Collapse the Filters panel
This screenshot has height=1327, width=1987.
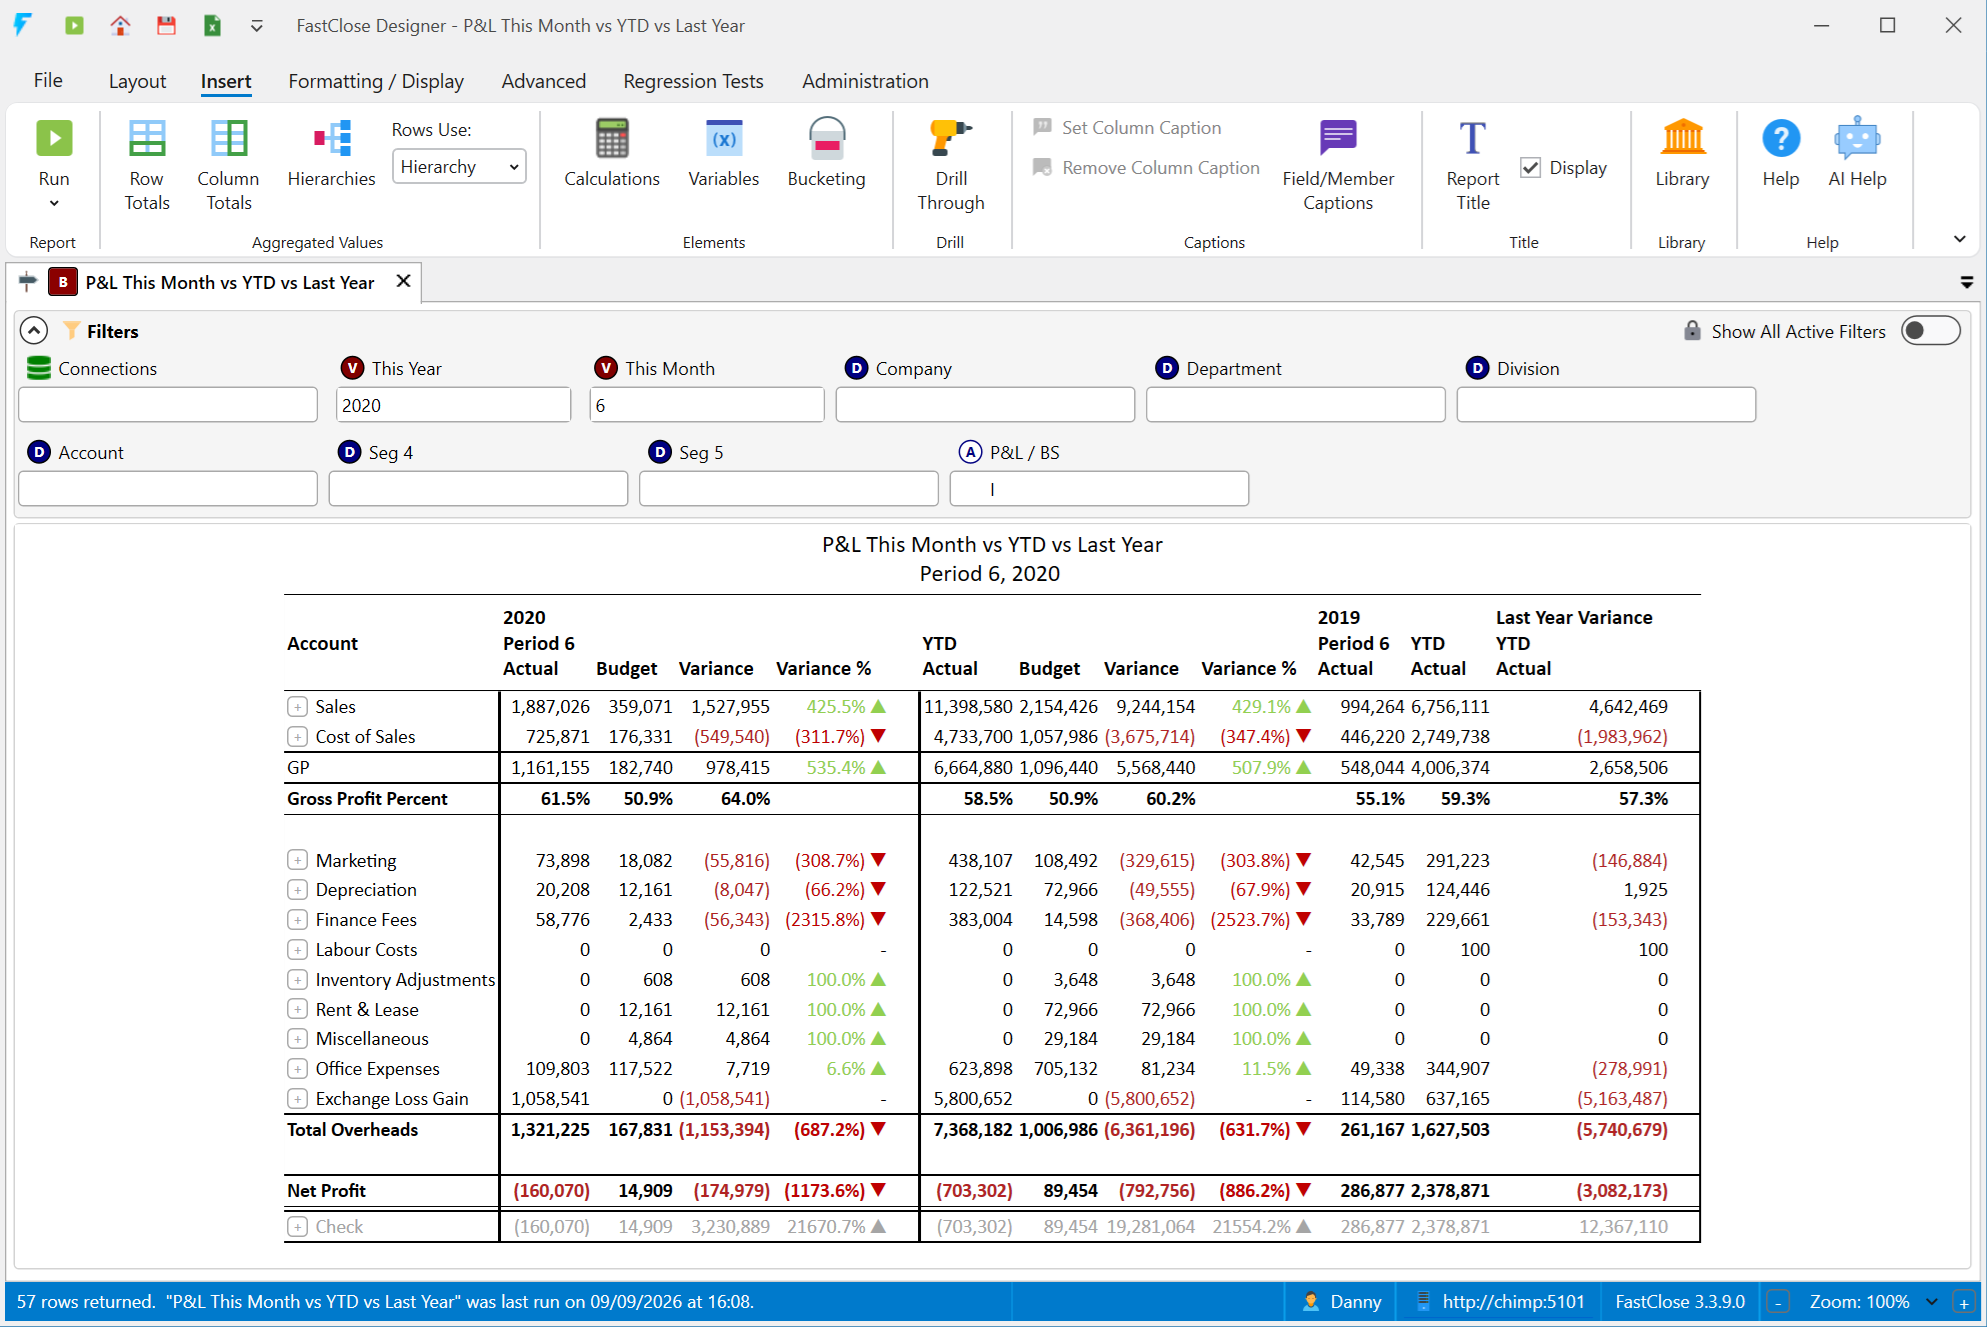(x=34, y=331)
